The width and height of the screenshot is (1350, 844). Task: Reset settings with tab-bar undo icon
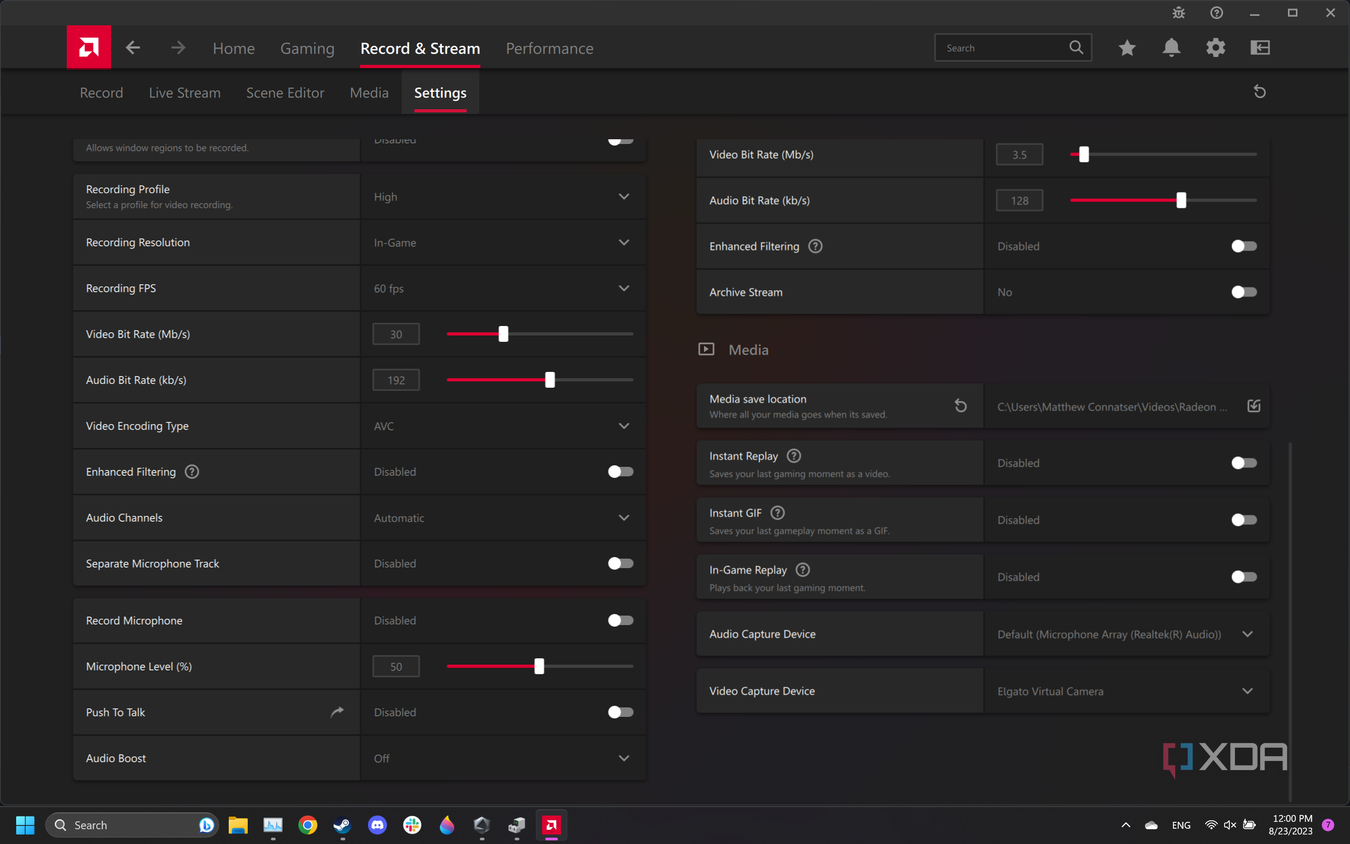(1260, 92)
